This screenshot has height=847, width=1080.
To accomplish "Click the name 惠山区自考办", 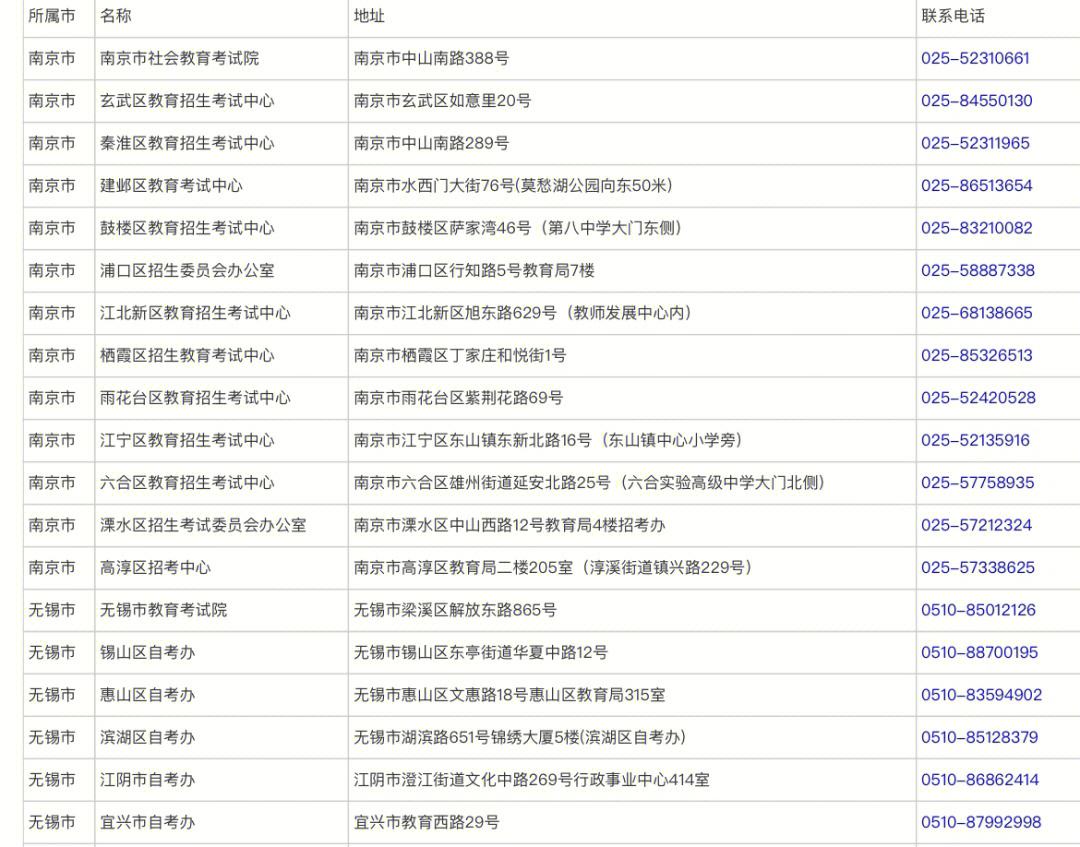I will coord(147,696).
